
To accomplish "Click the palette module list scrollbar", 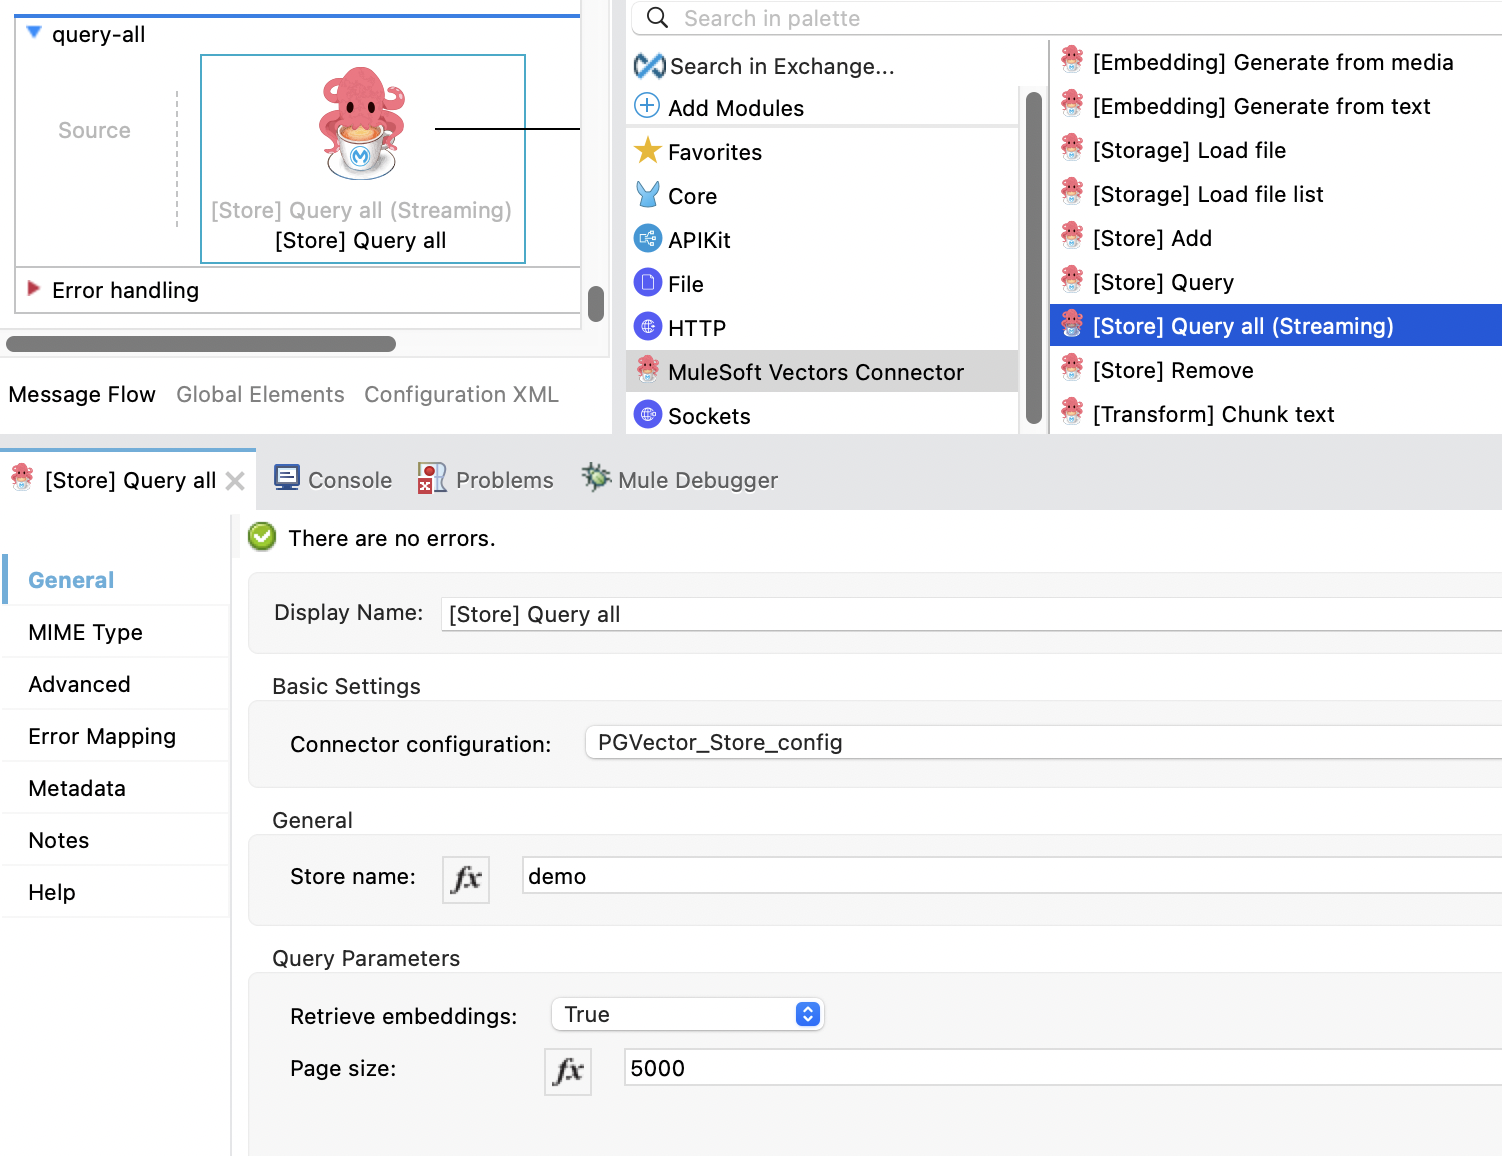I will pos(1034,258).
